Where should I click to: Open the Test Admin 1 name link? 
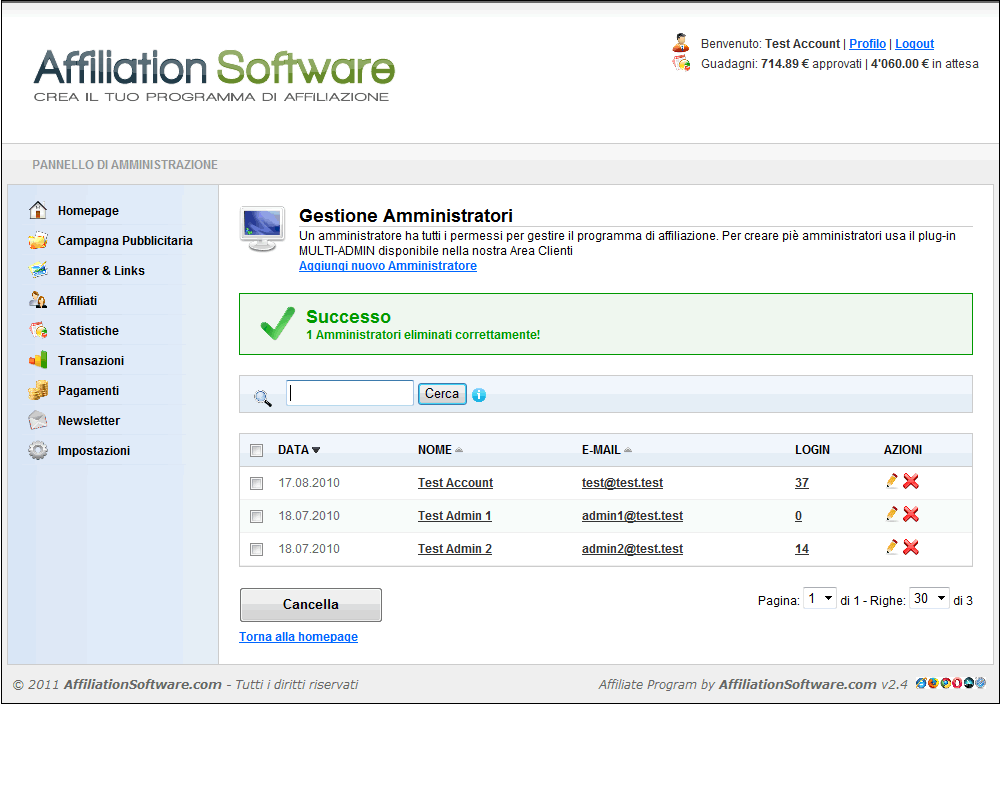pyautogui.click(x=455, y=515)
